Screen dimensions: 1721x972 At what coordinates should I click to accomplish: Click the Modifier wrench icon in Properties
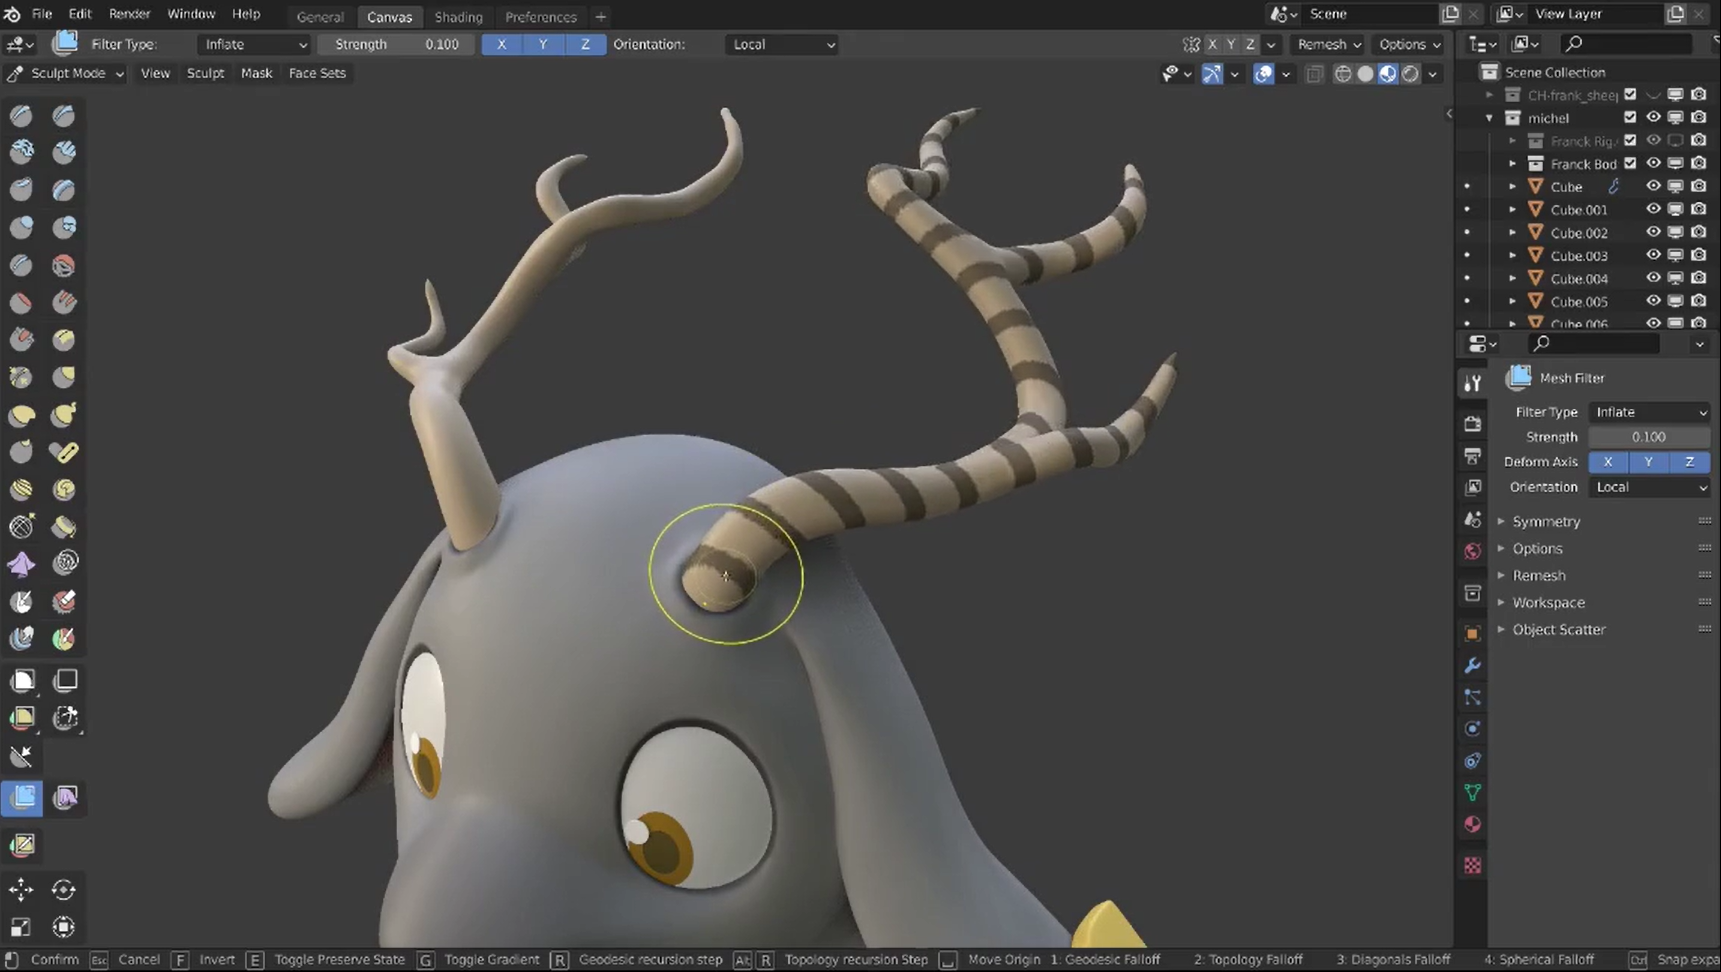pos(1472,665)
